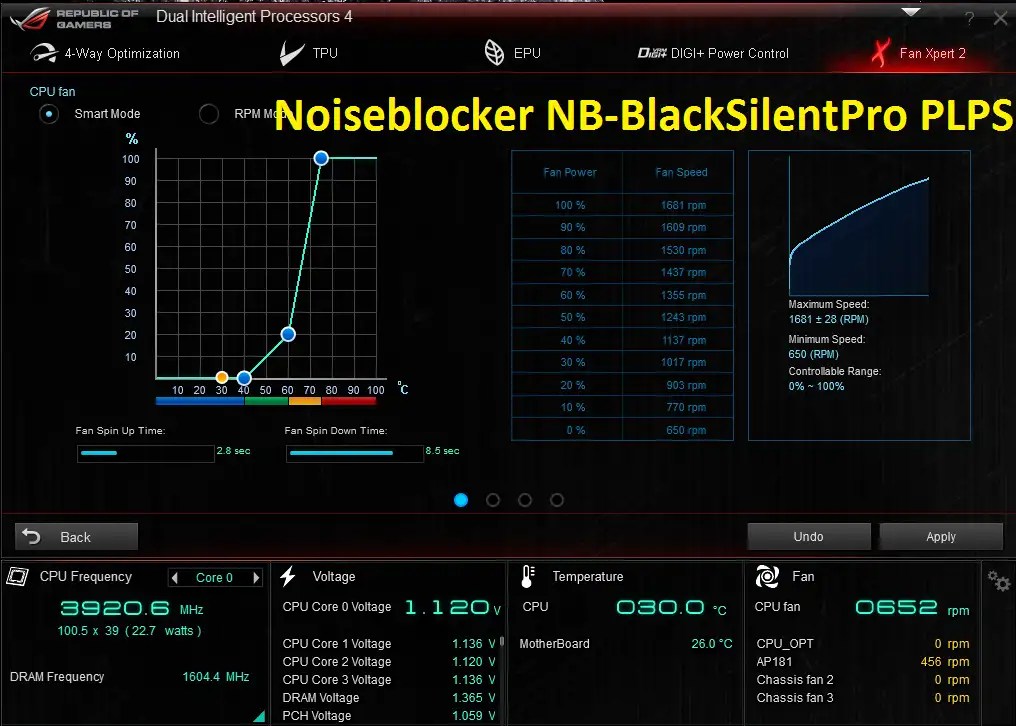This screenshot has height=726, width=1016.
Task: Click the 2.8 sec spin up value
Action: (233, 451)
